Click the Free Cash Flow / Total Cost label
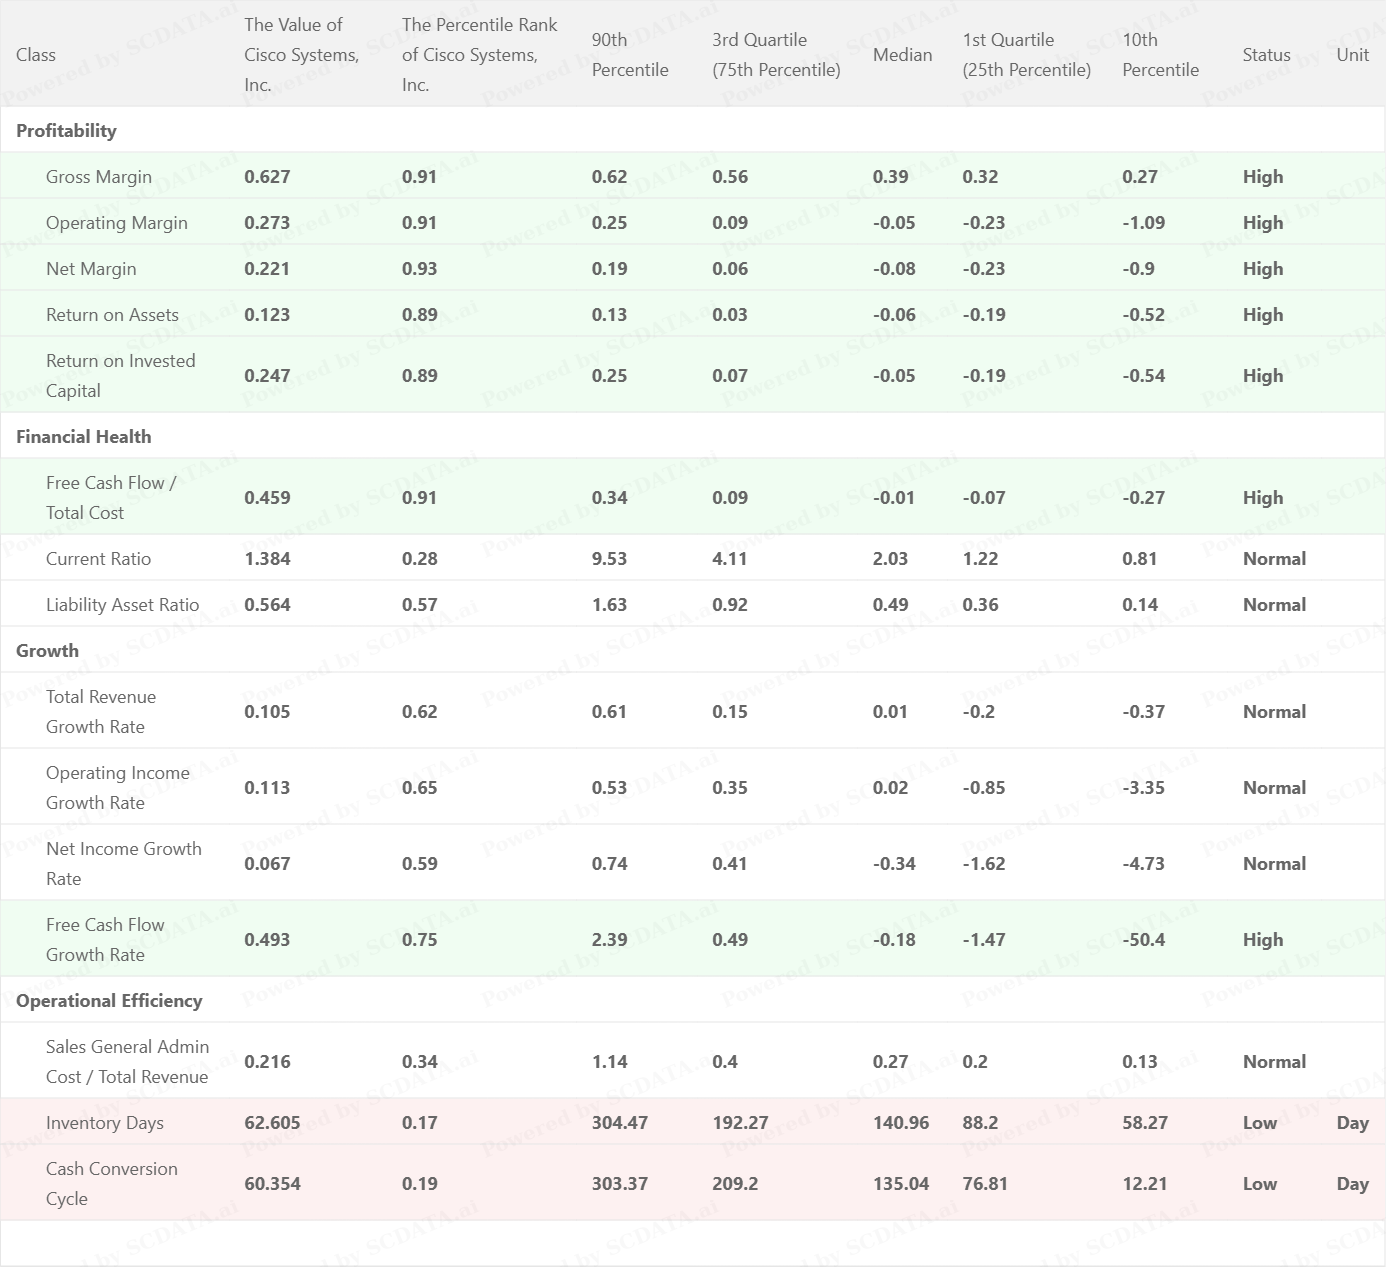This screenshot has height=1267, width=1386. (x=111, y=498)
